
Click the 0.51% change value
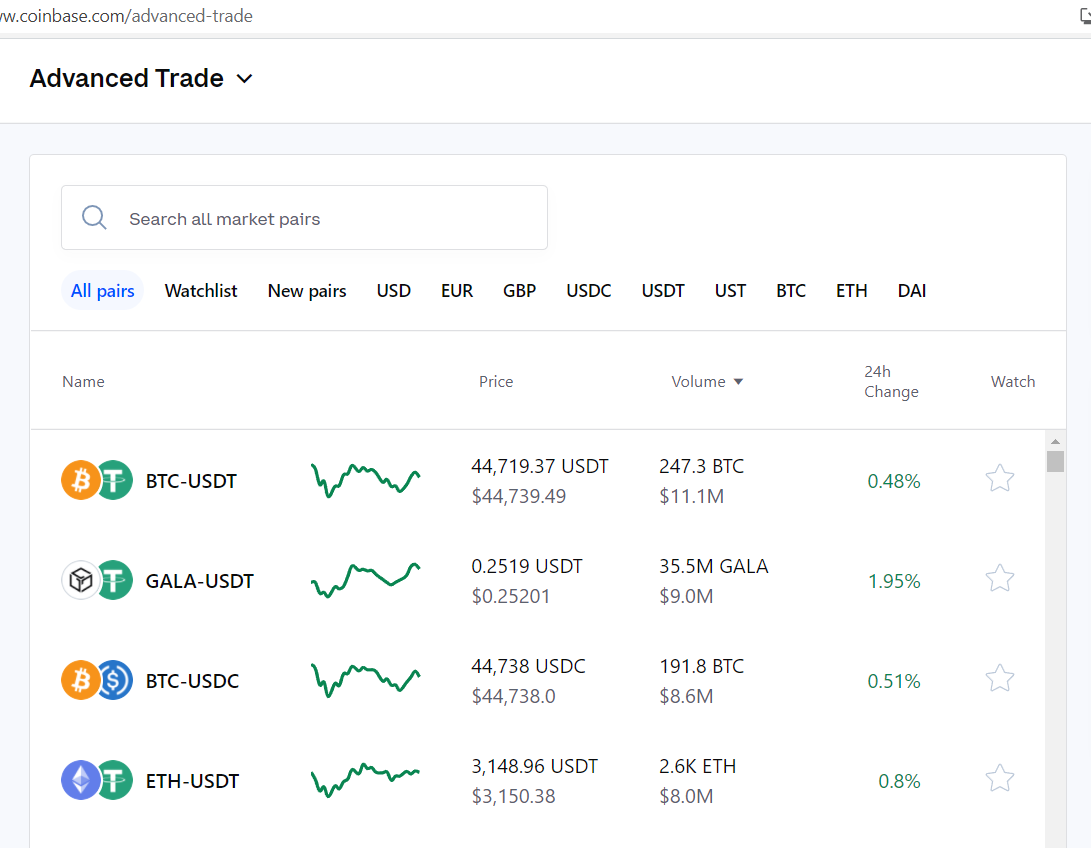click(893, 682)
